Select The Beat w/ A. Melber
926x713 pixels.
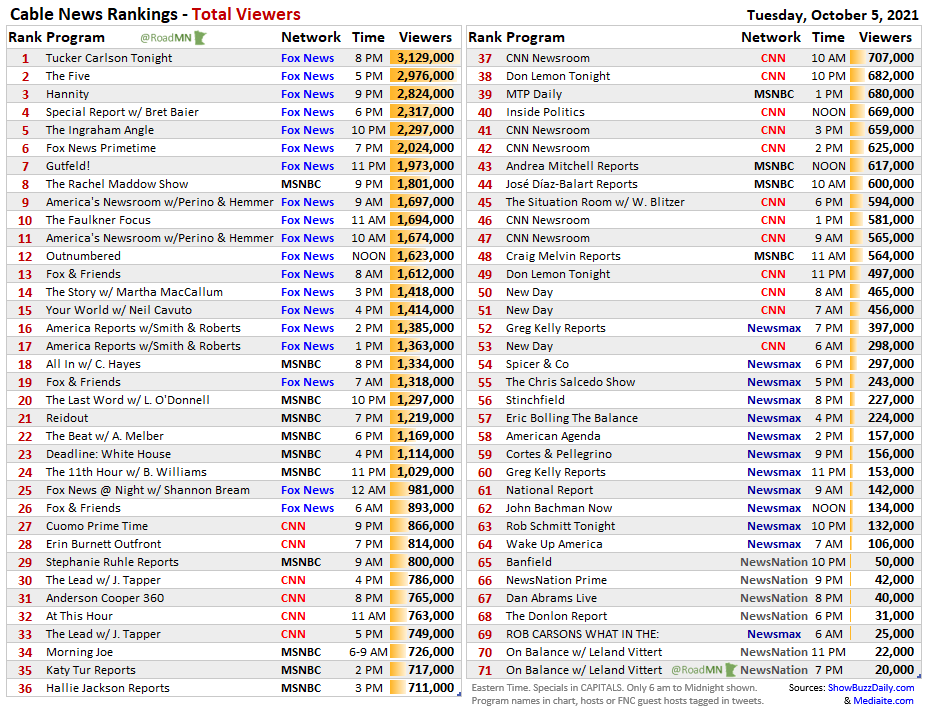coord(105,436)
